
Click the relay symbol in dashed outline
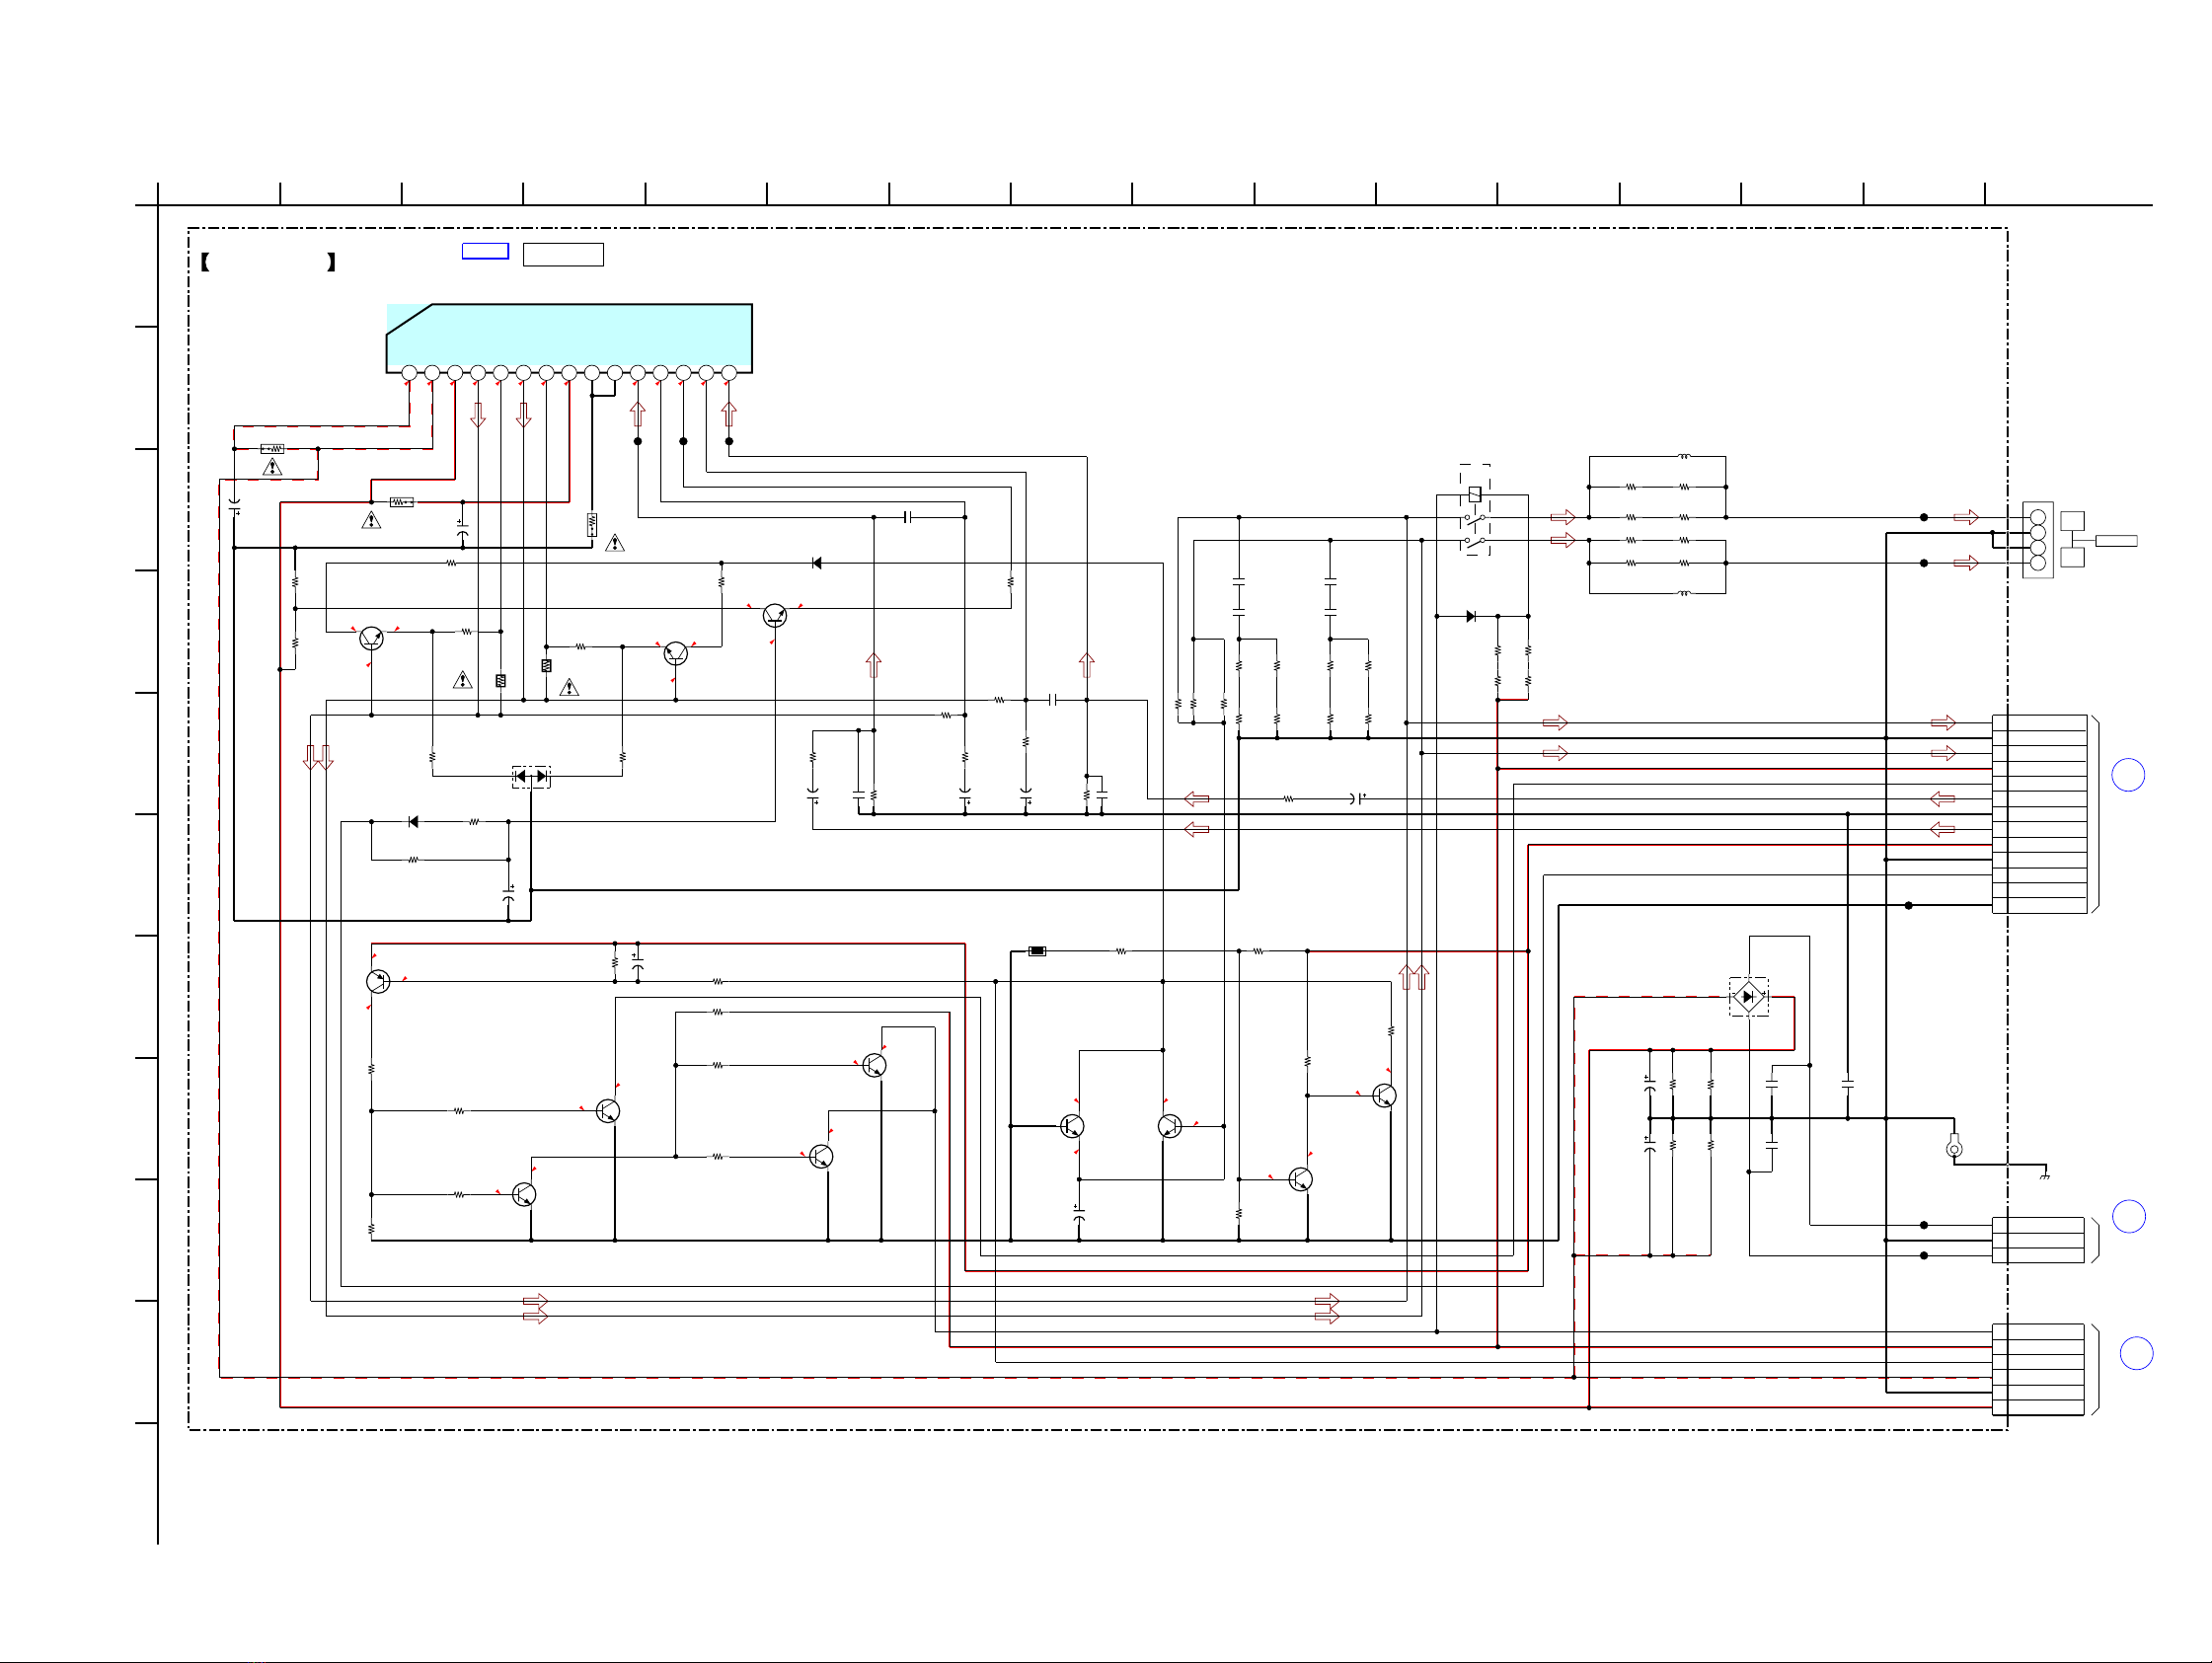[x=1474, y=509]
